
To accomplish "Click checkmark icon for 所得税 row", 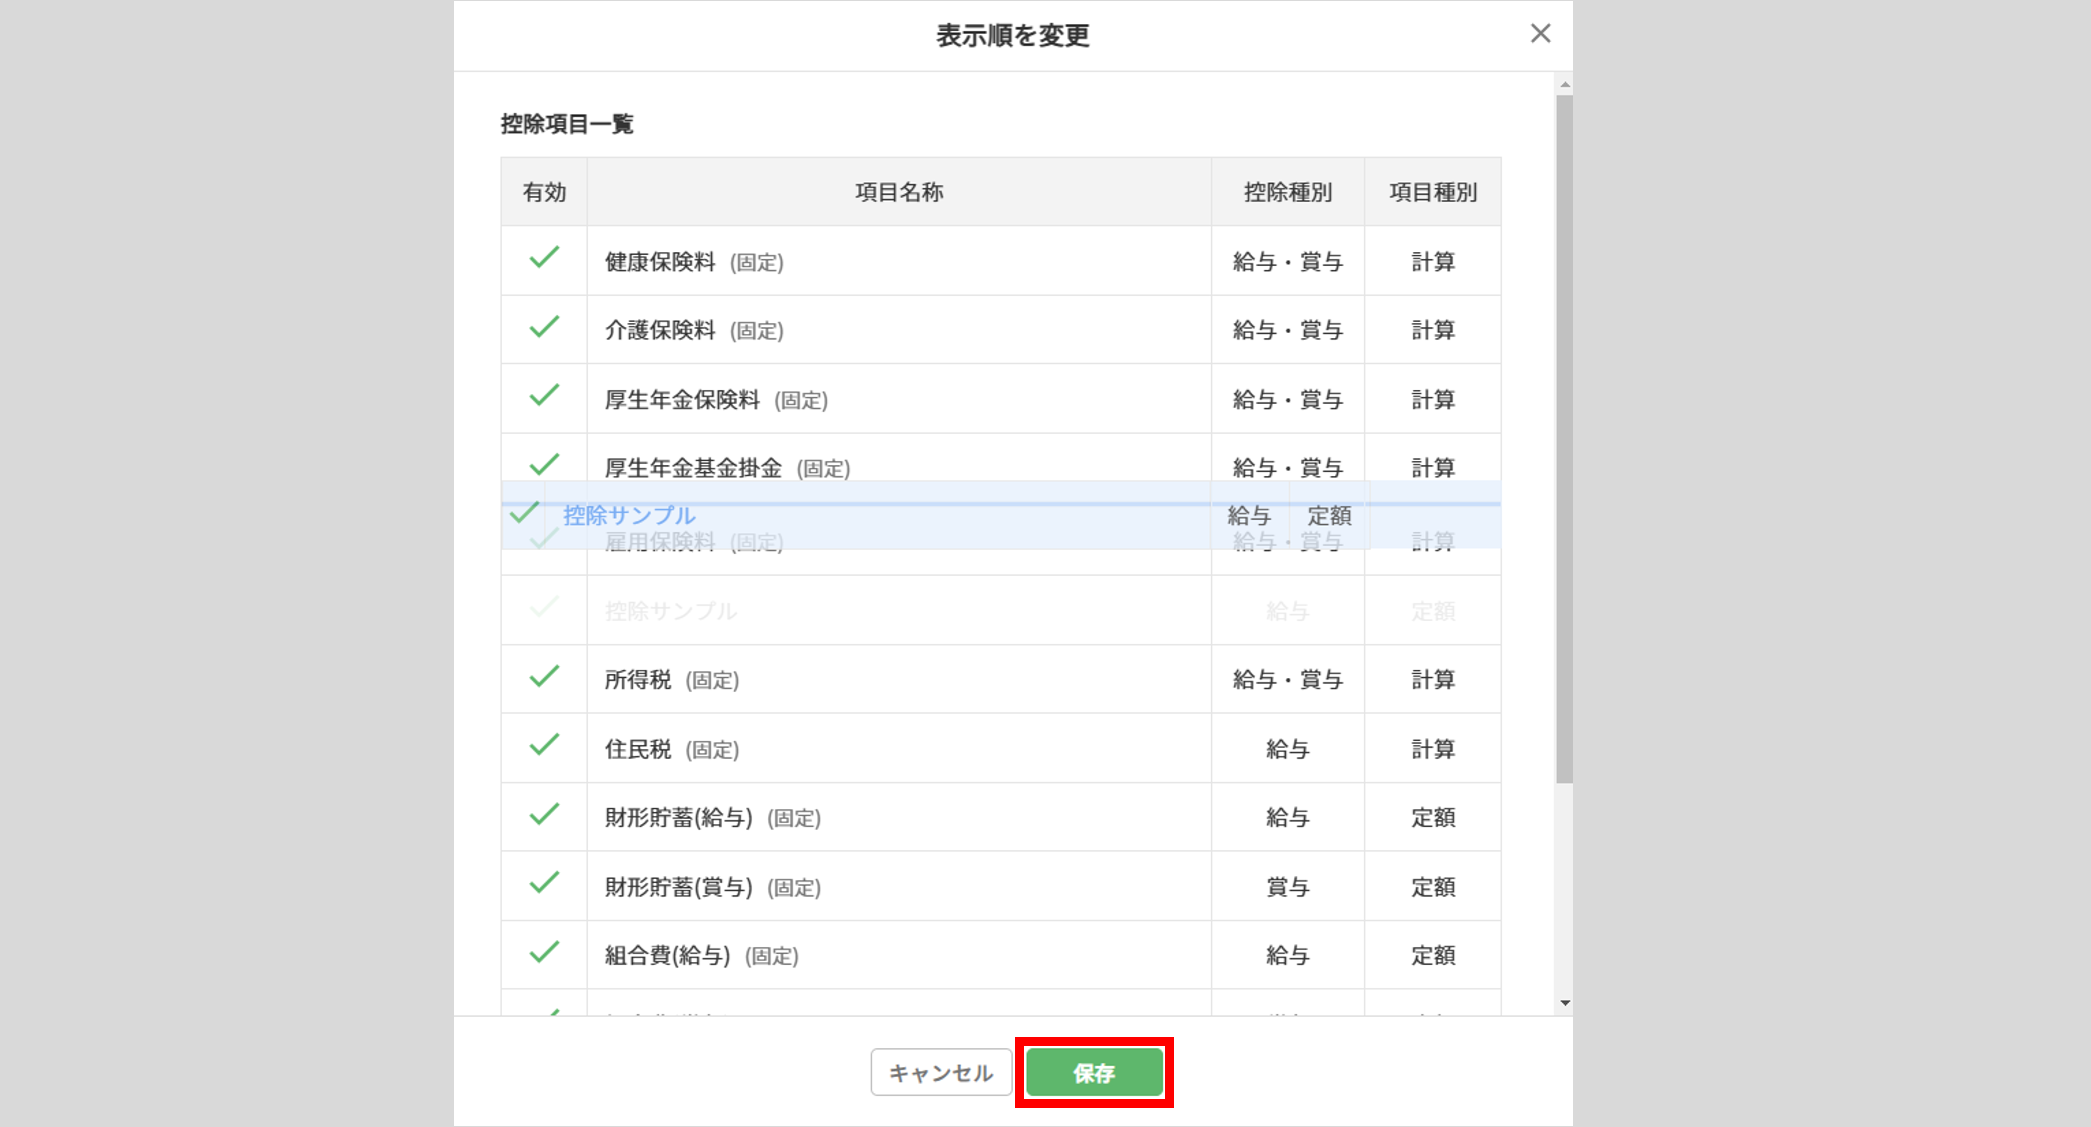I will click(544, 678).
